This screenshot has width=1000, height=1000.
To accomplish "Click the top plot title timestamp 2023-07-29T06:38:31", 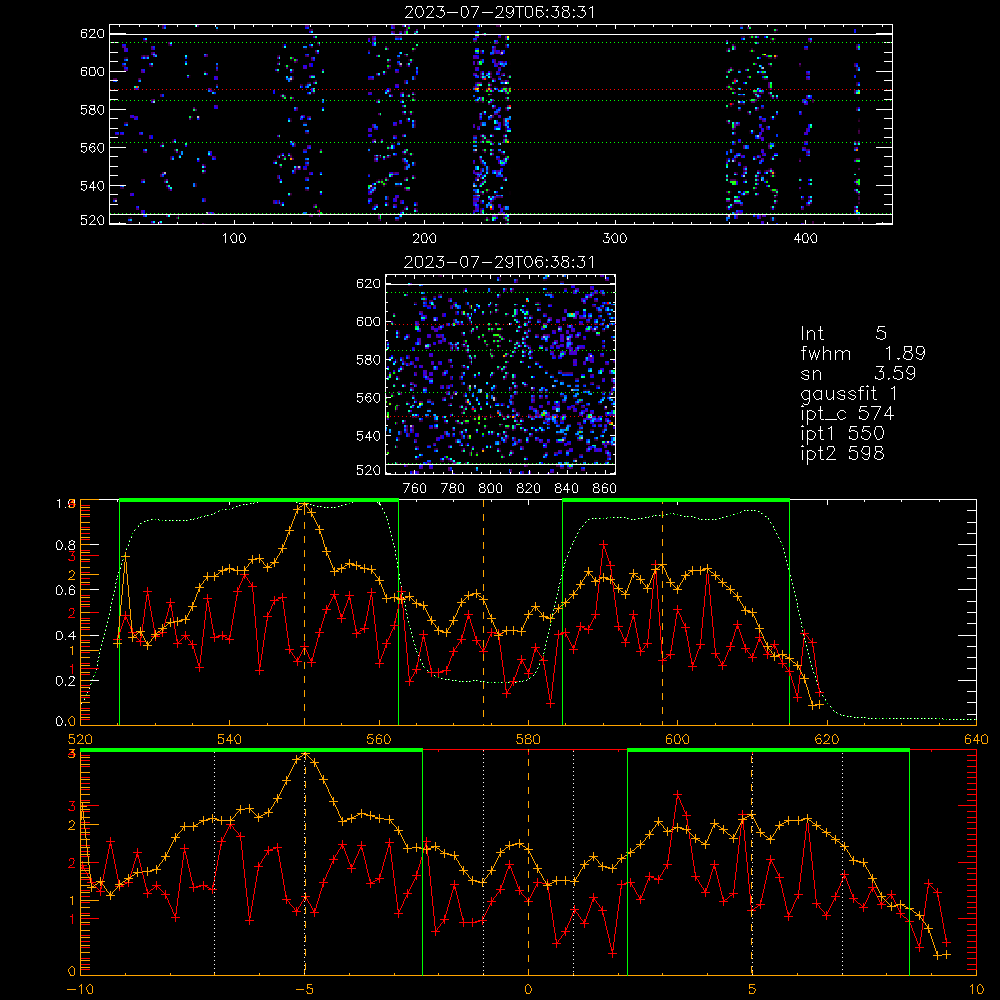I will pyautogui.click(x=499, y=11).
